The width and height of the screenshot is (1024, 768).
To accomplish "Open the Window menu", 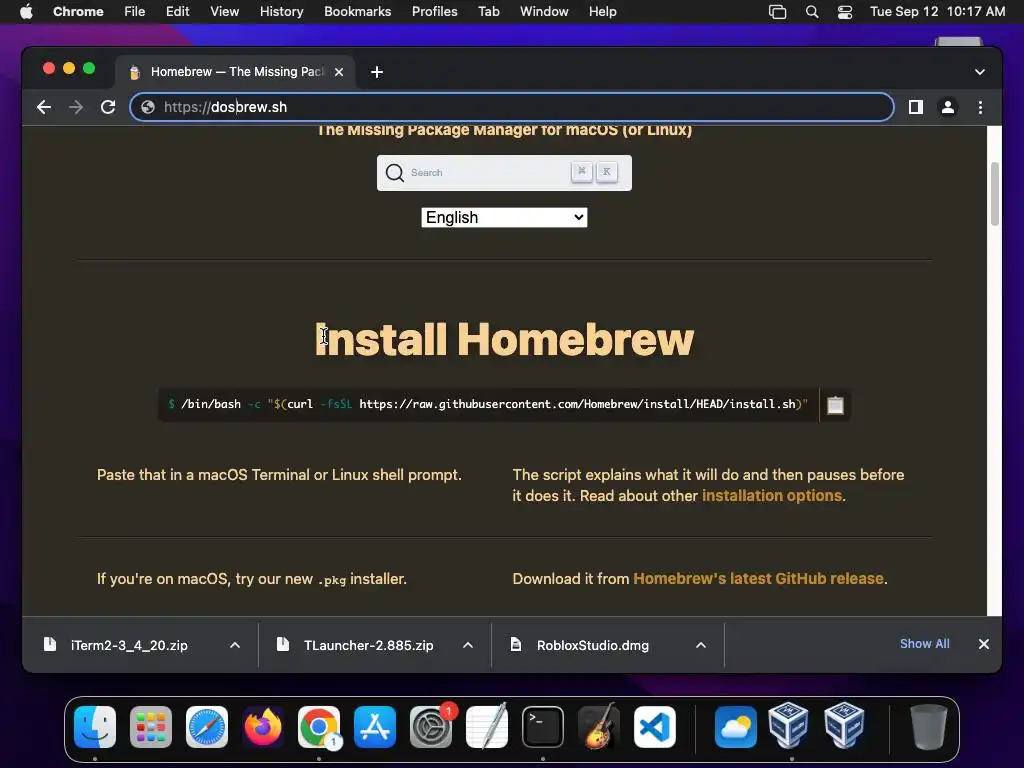I will 544,12.
